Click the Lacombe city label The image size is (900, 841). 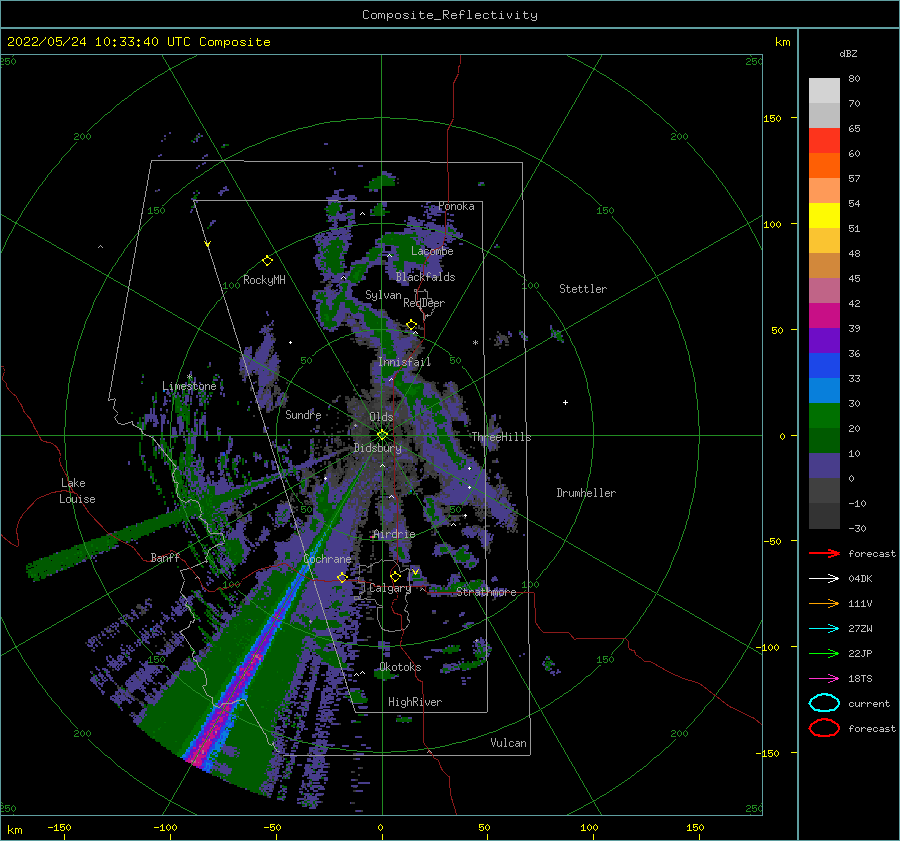point(432,251)
